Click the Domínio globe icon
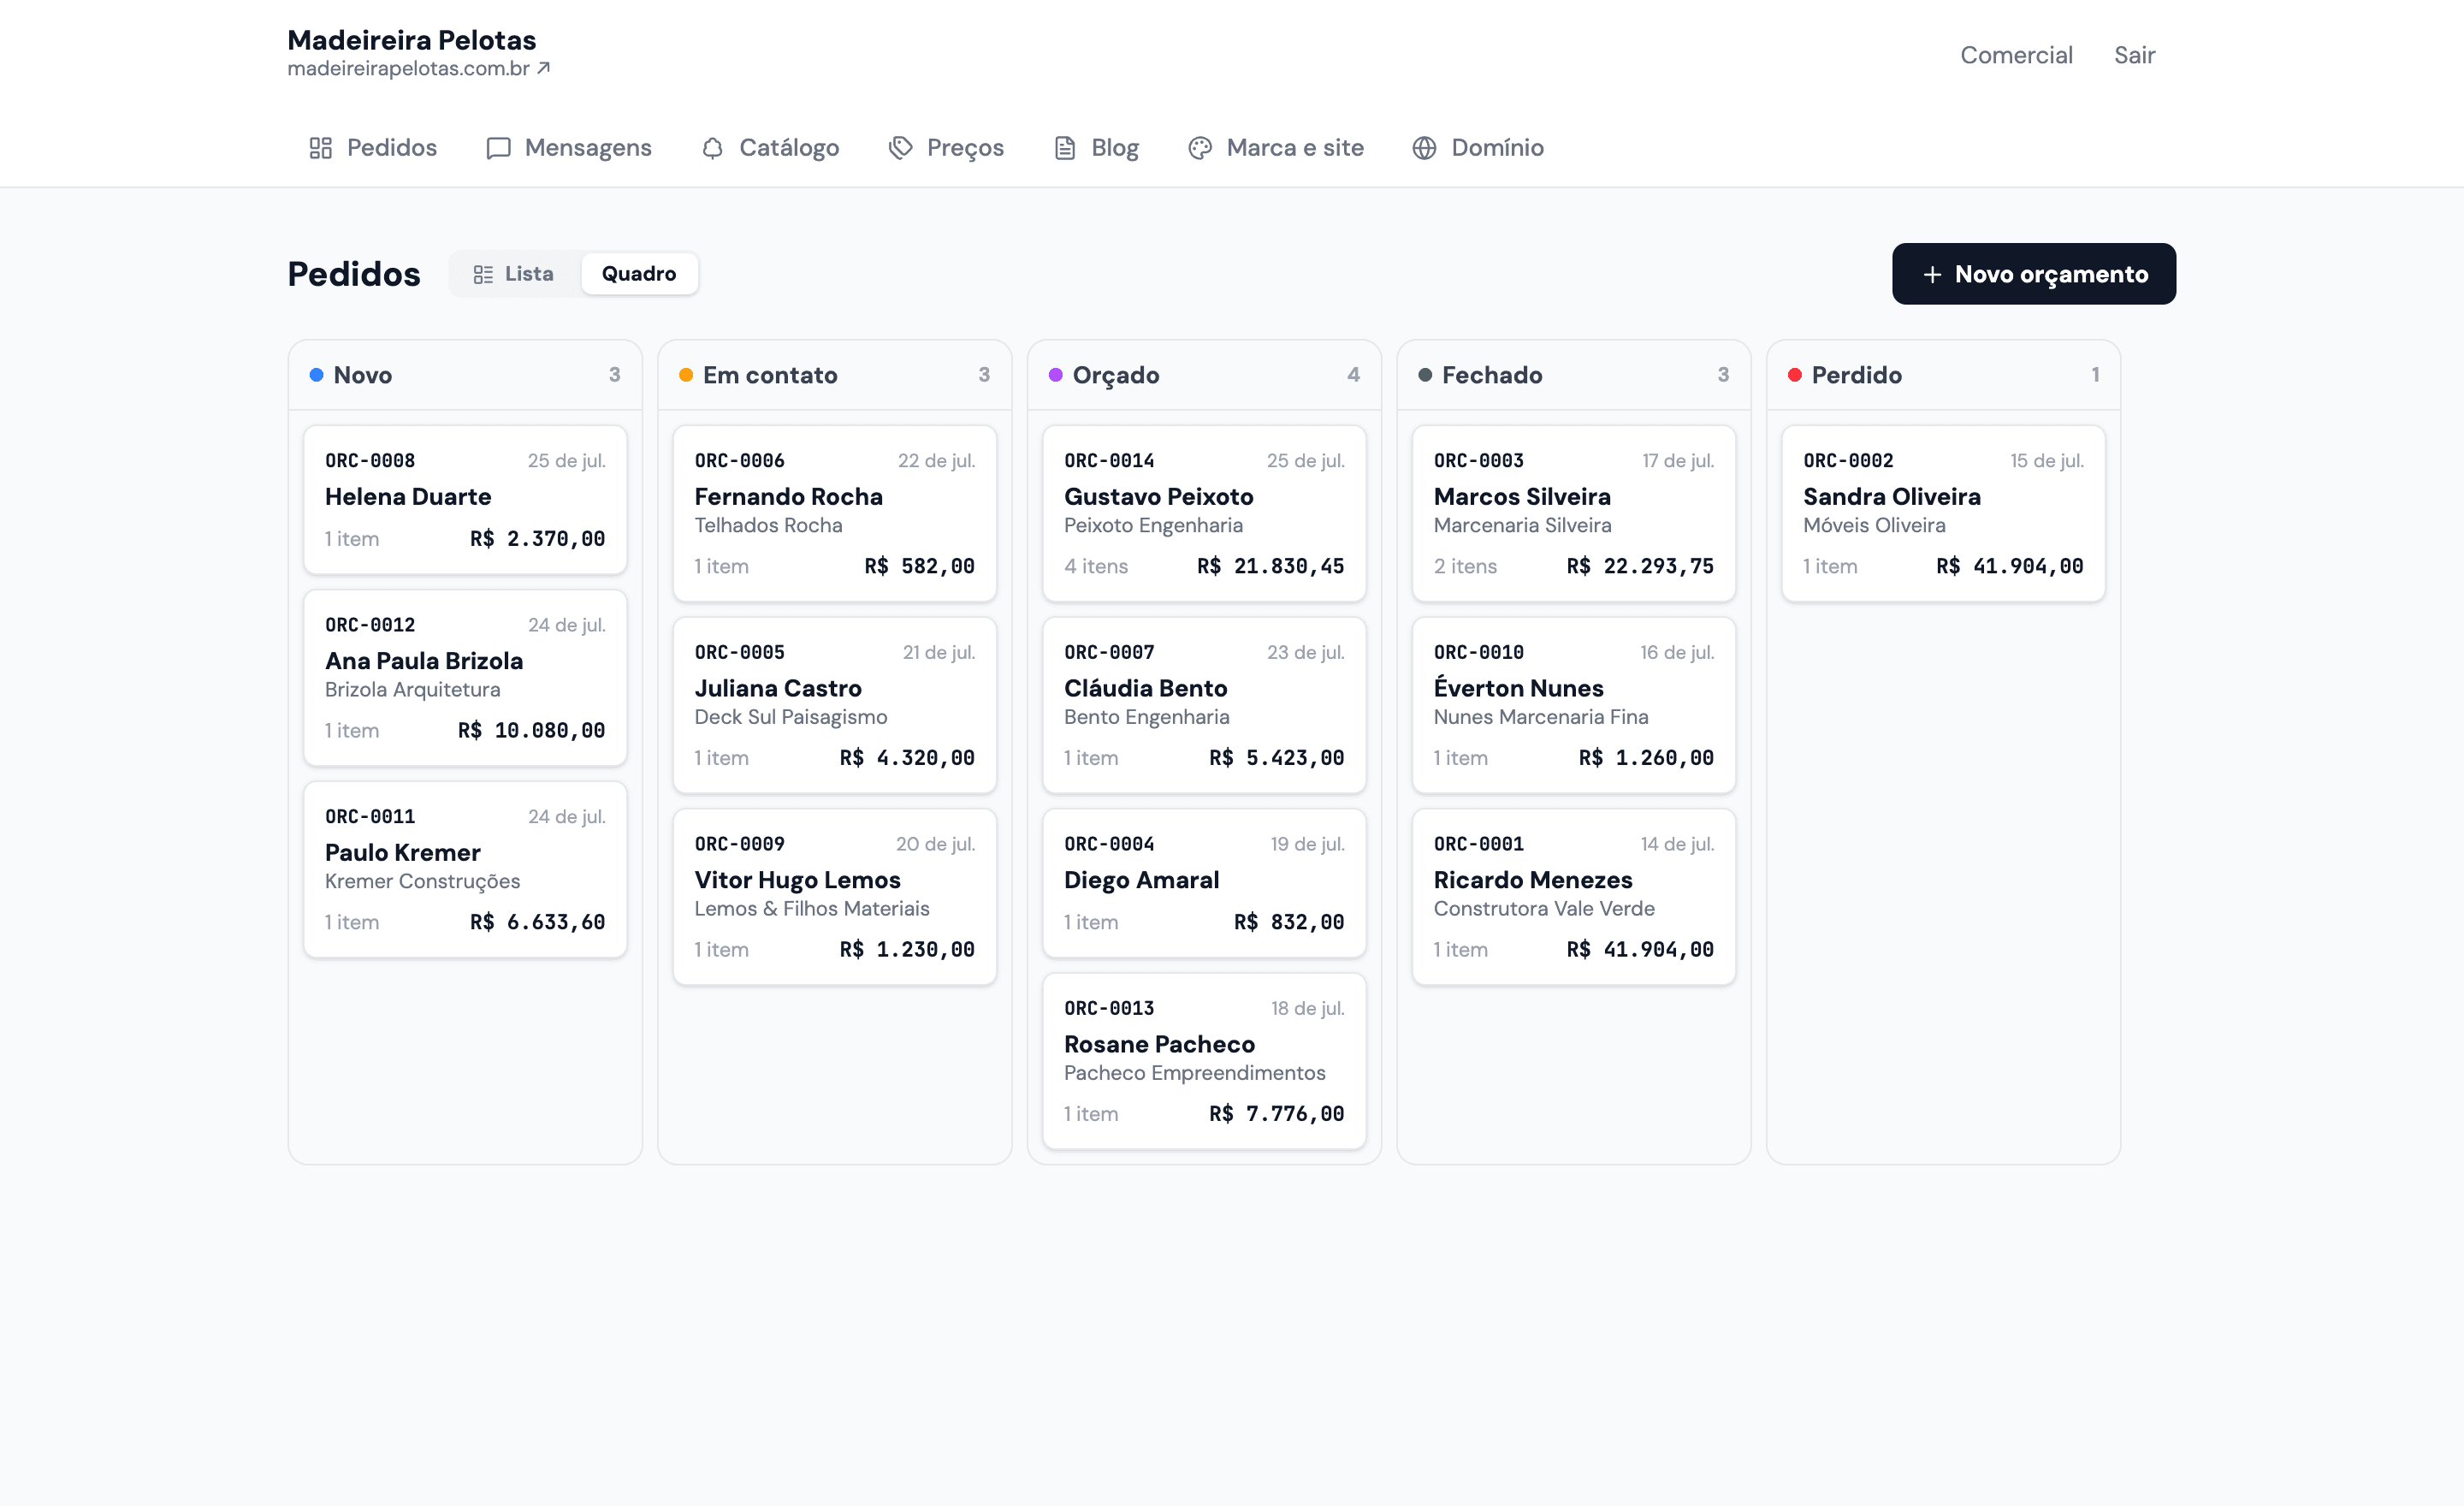This screenshot has width=2464, height=1506. [1424, 148]
